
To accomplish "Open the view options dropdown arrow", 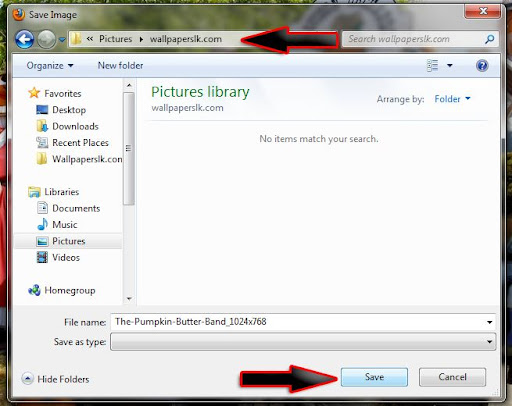I will 450,65.
